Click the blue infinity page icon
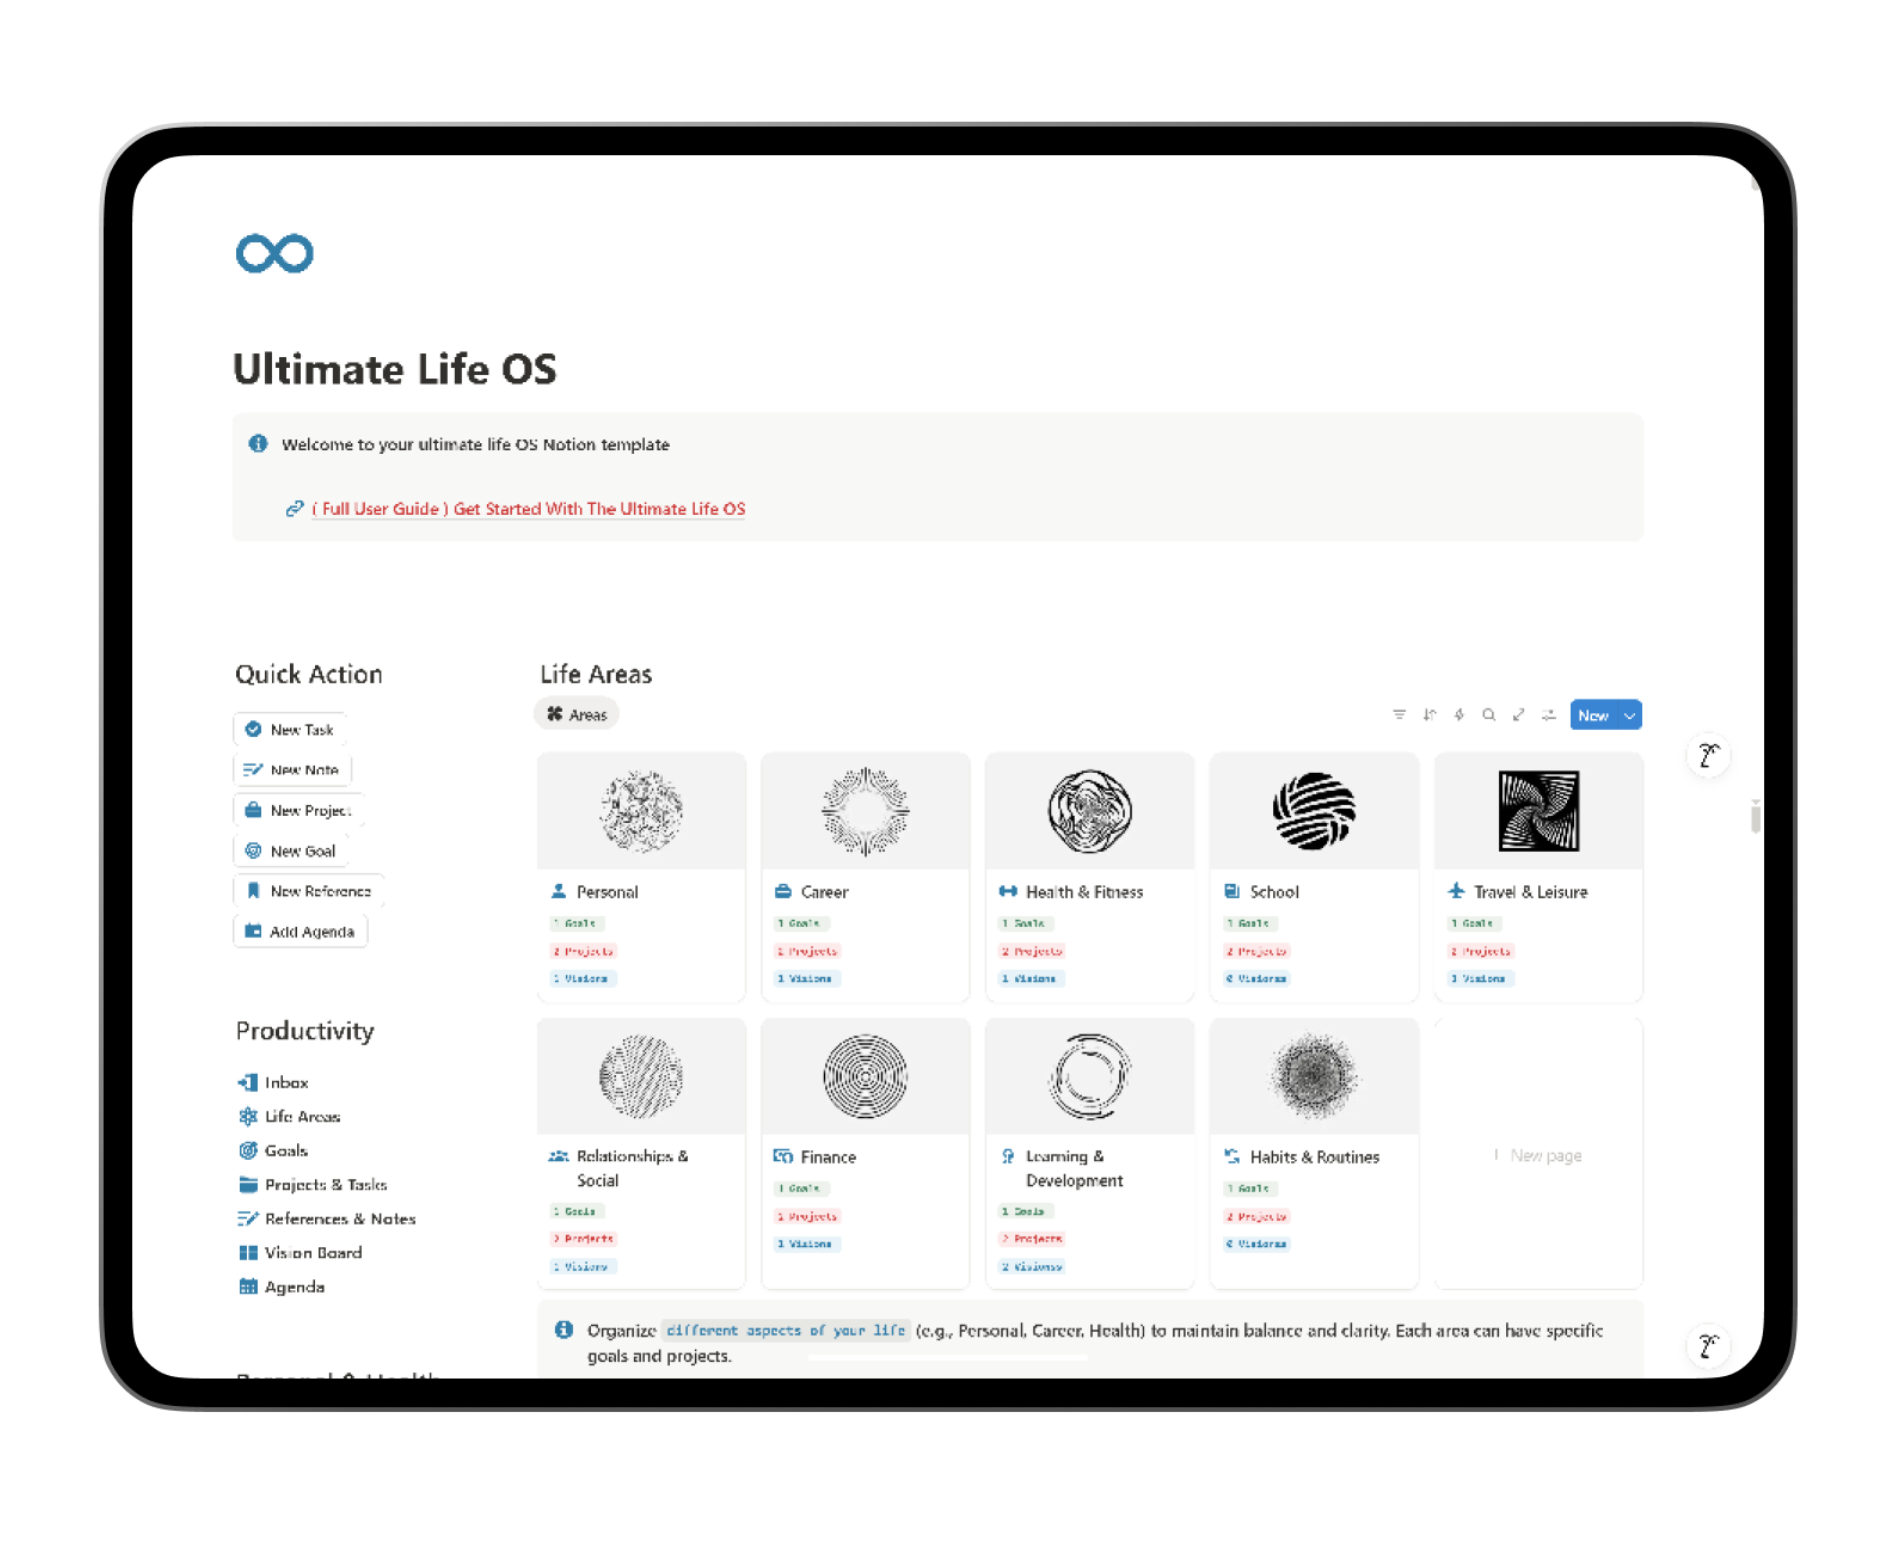The height and width of the screenshot is (1557, 1899). coord(274,254)
